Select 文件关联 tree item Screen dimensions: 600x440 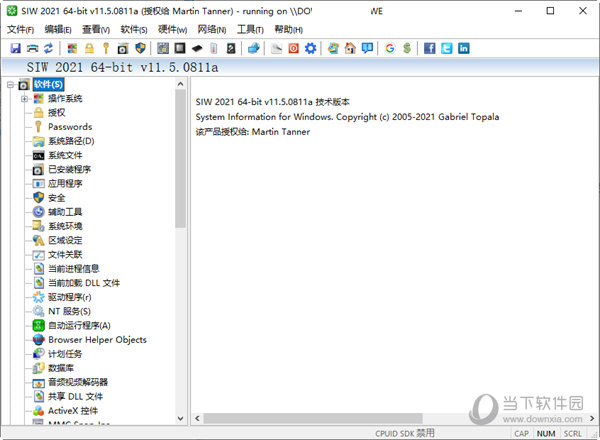click(65, 254)
